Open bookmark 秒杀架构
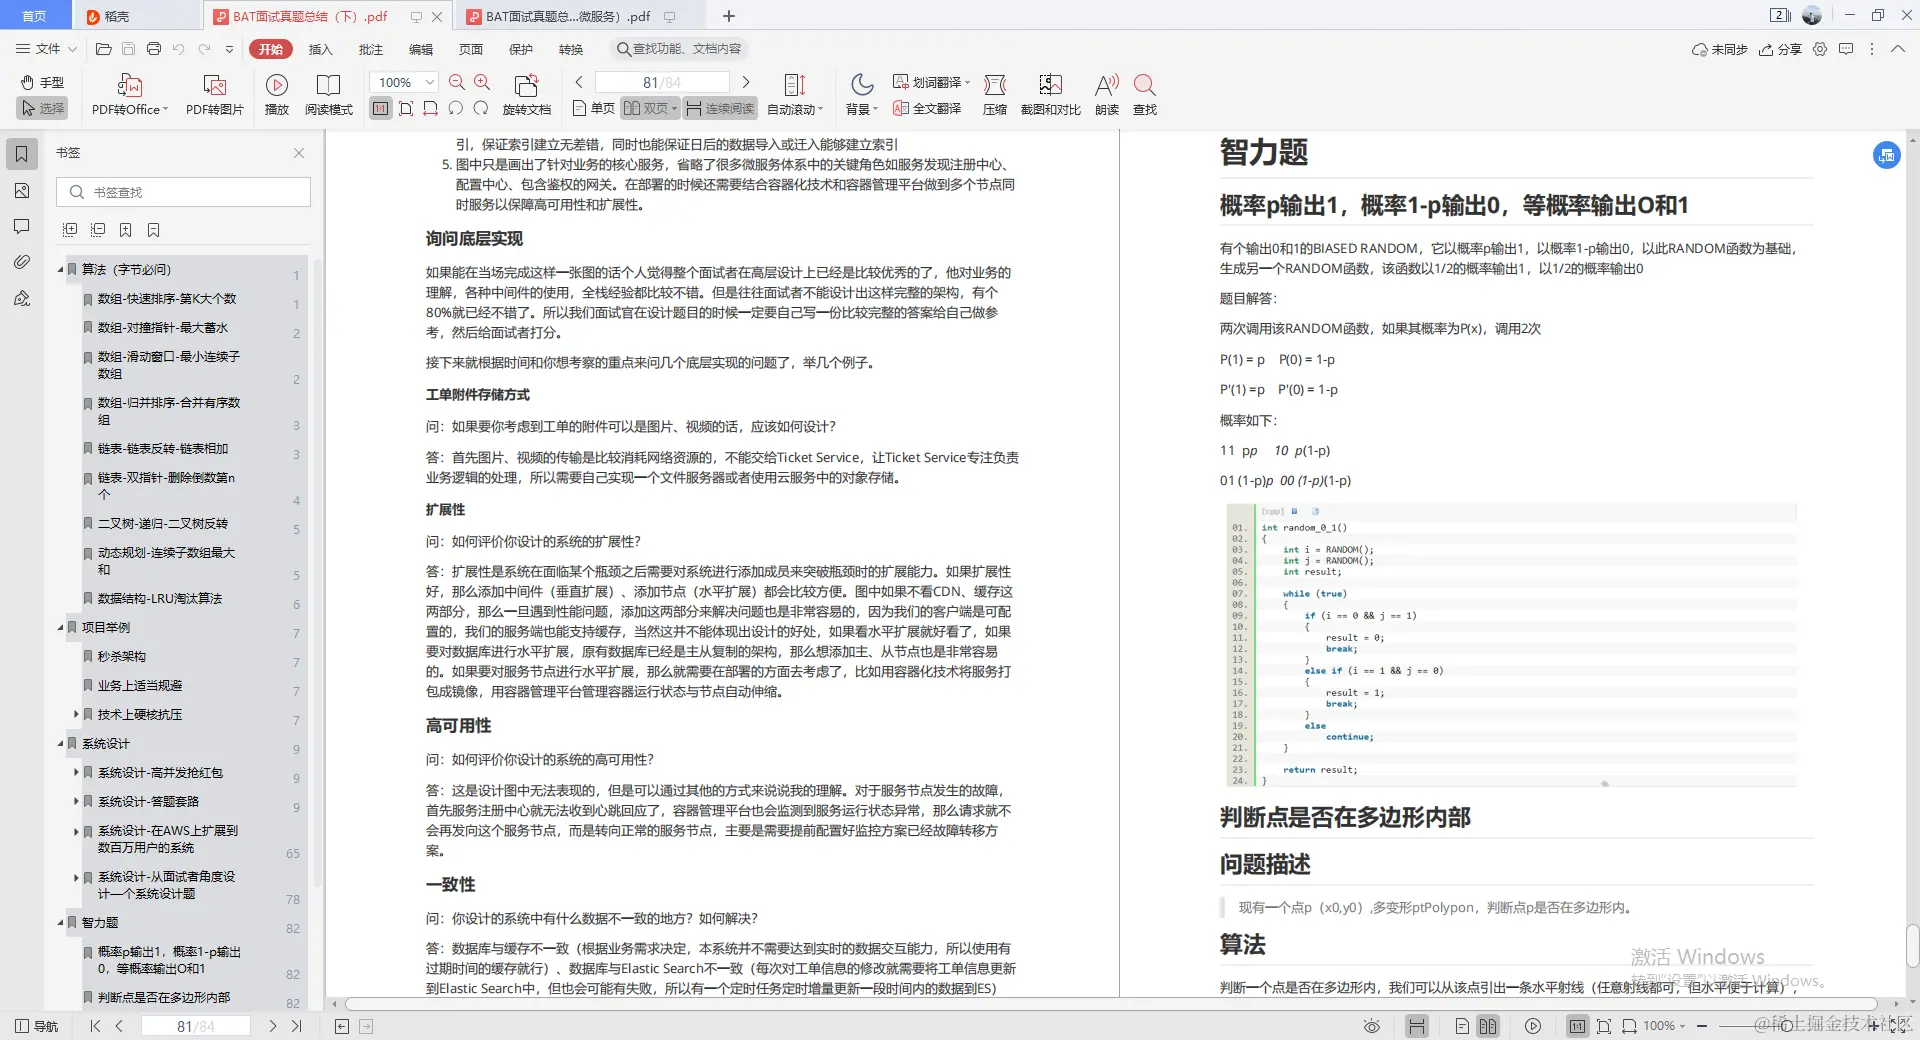The width and height of the screenshot is (1920, 1040). coord(122,656)
